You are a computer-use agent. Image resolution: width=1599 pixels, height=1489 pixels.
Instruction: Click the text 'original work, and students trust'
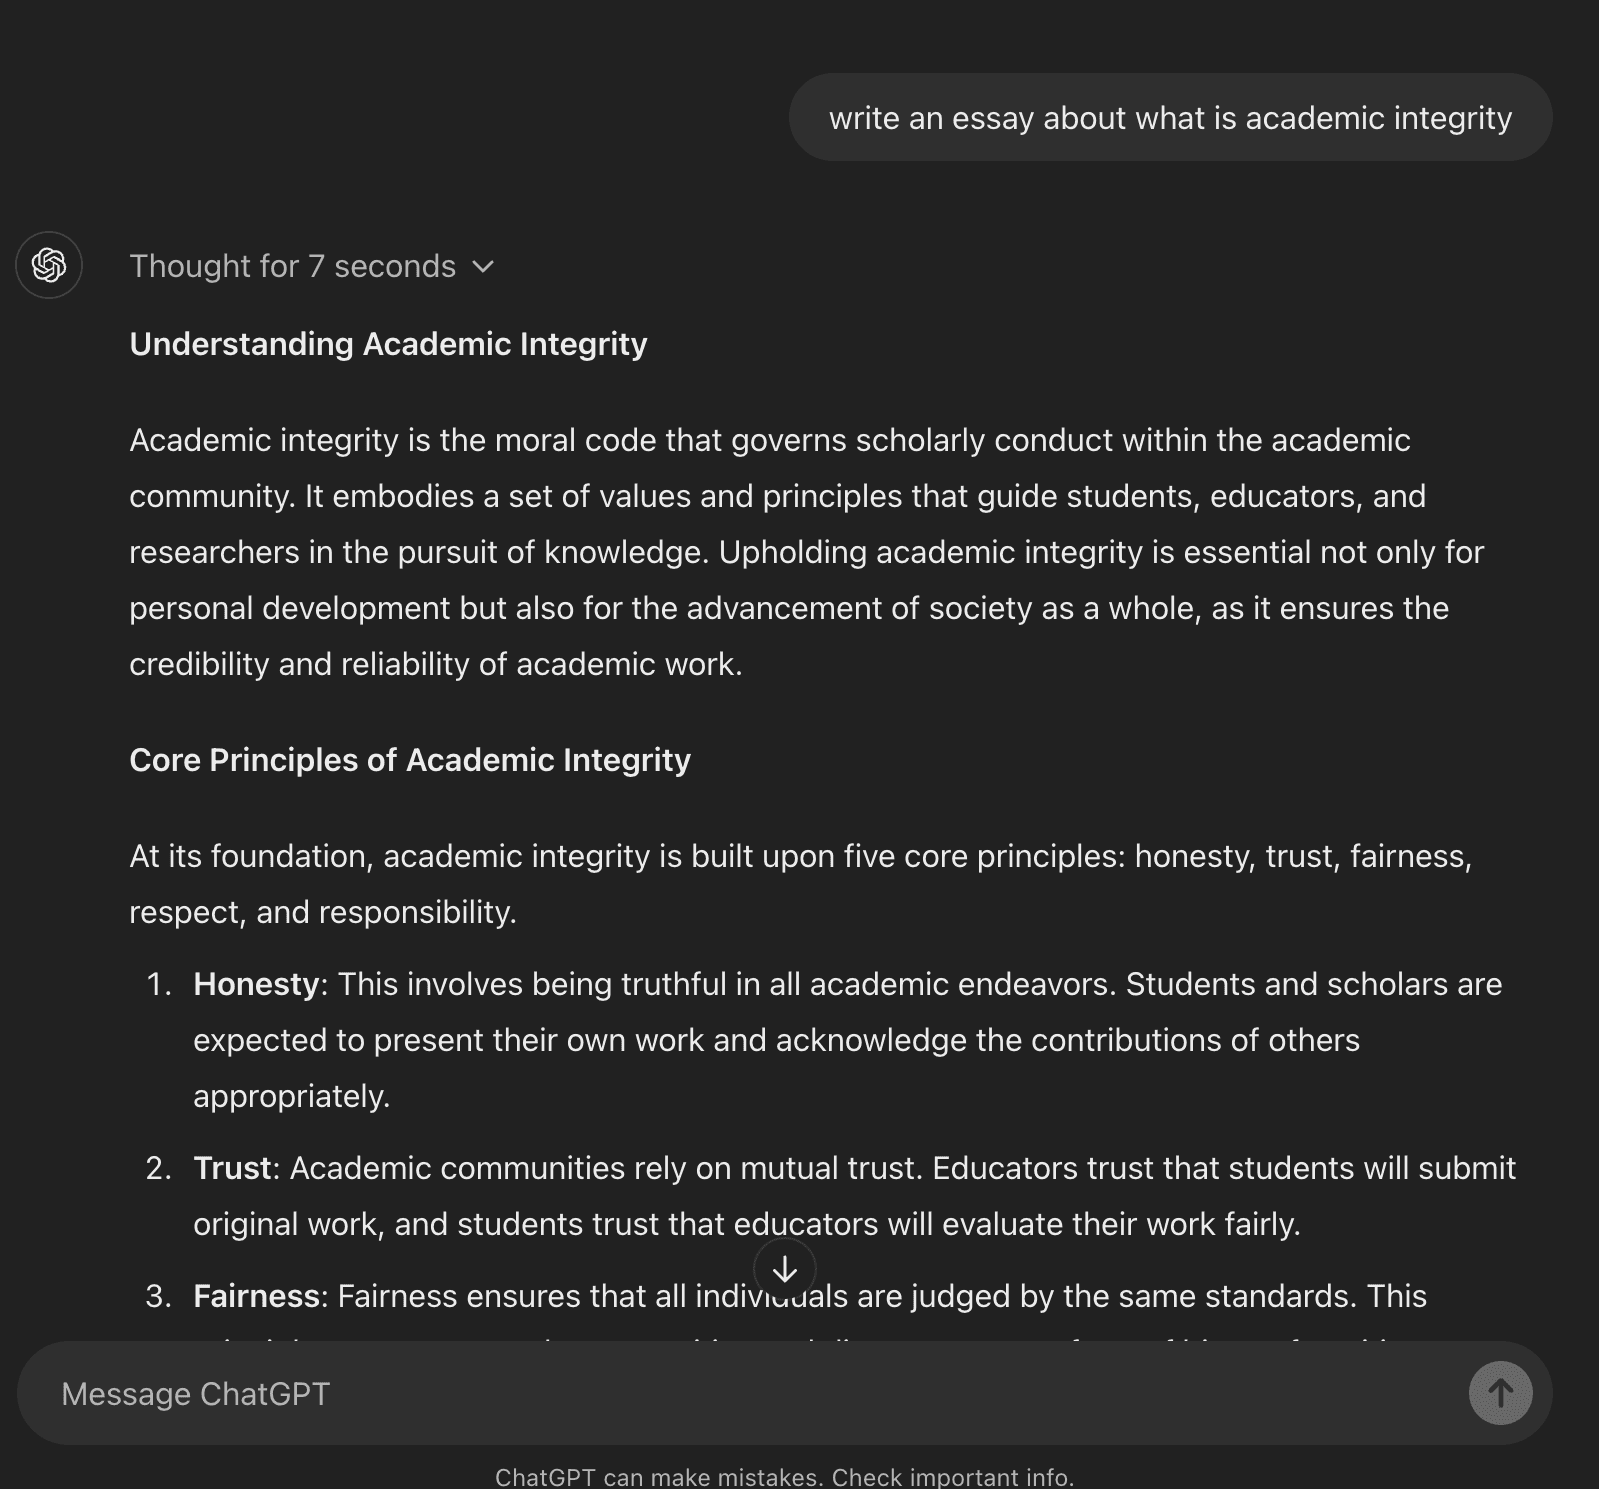[x=460, y=1224]
